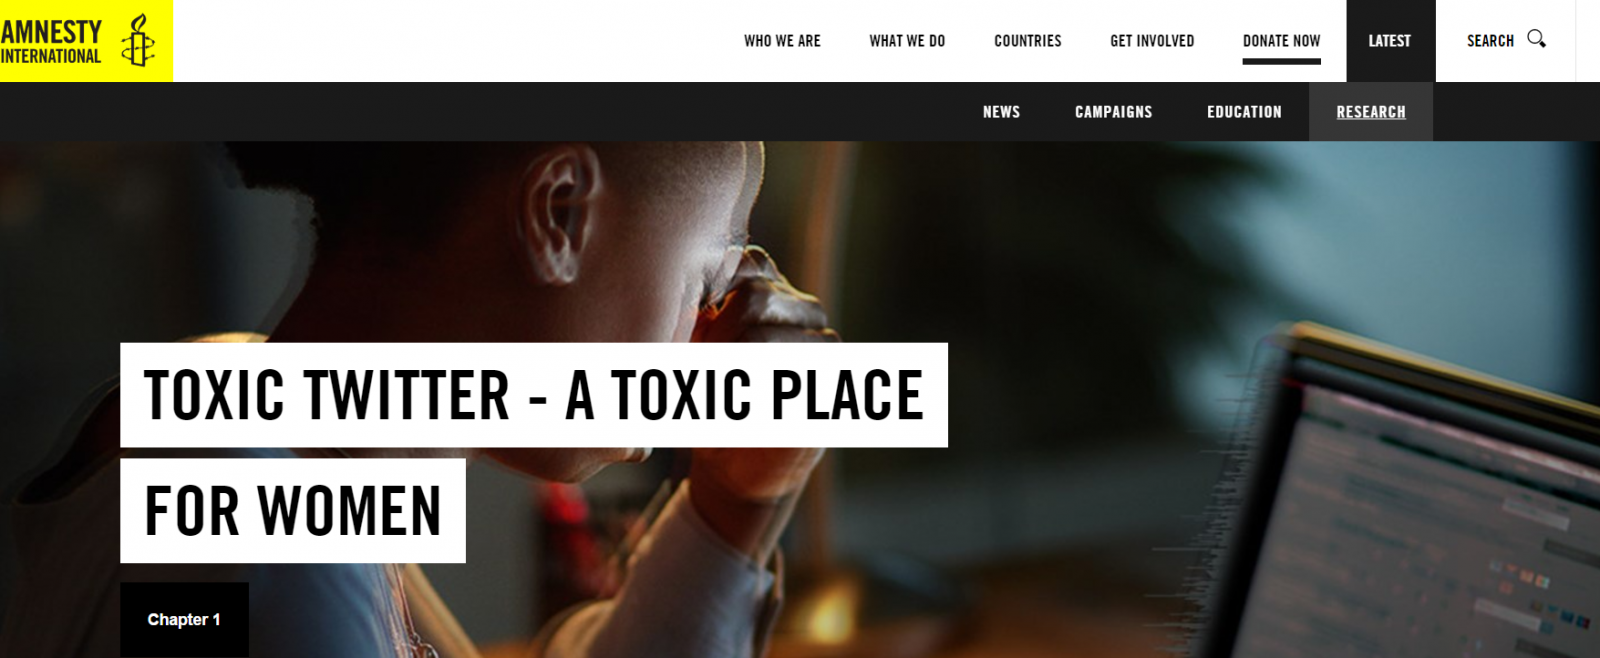
Task: Select the underlined Research tab
Action: (1371, 112)
